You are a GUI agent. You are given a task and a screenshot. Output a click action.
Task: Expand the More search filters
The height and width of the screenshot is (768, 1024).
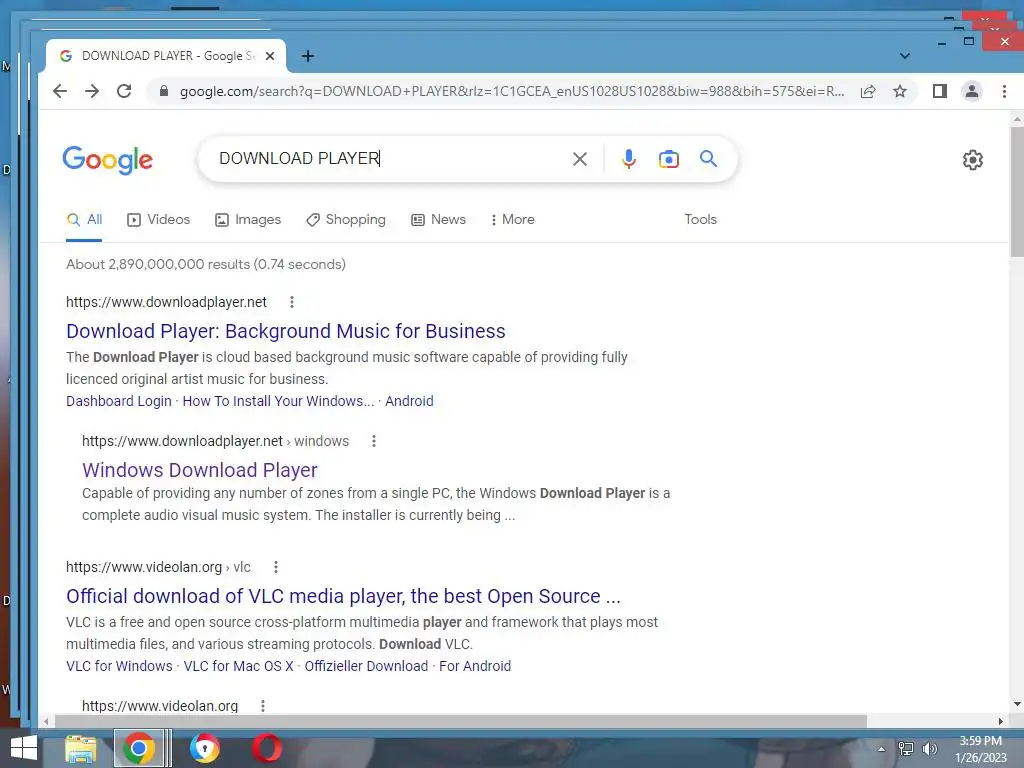pos(513,220)
